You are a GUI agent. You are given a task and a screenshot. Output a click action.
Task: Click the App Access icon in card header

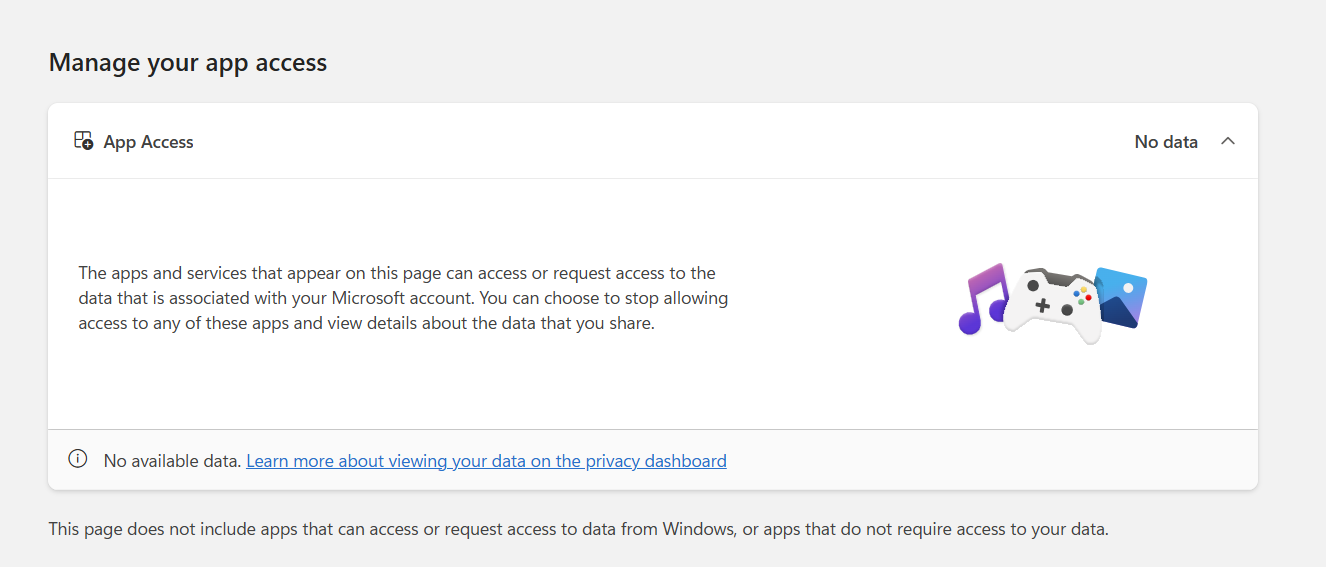pos(83,141)
